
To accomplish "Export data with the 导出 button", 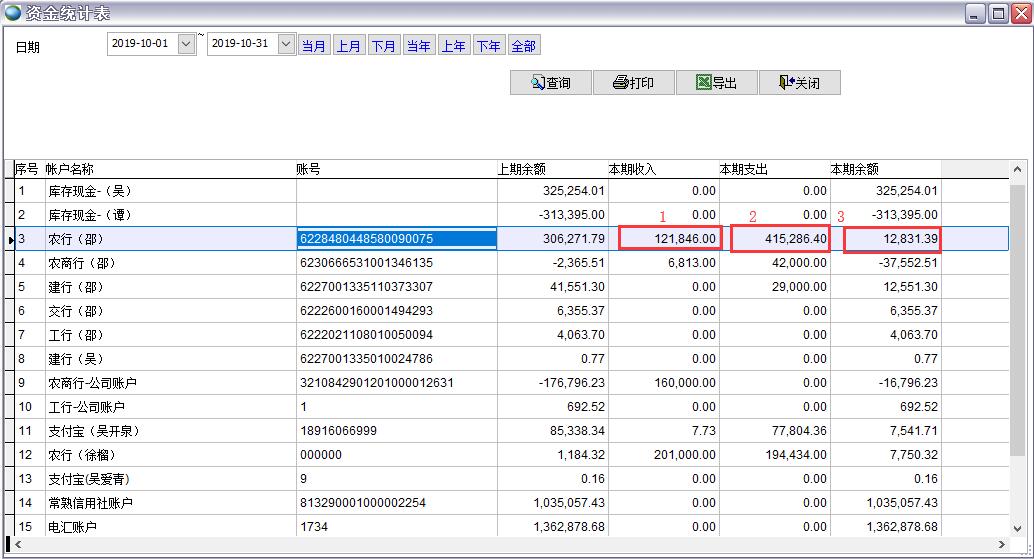I will (x=717, y=83).
